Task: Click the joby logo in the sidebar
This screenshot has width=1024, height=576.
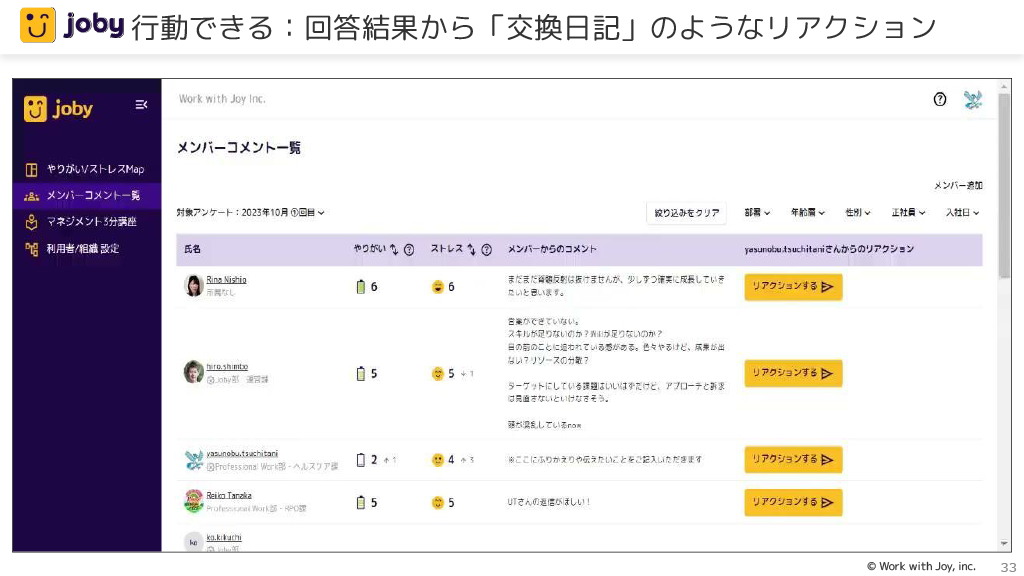Action: 59,108
